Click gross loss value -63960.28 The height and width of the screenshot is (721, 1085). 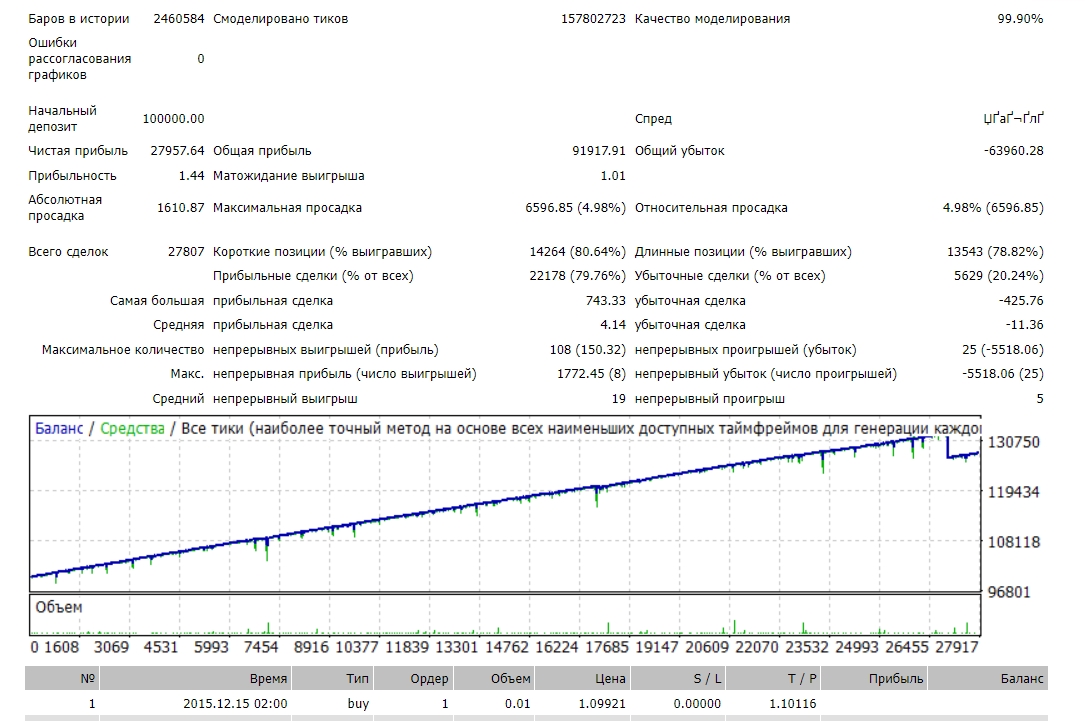(x=1013, y=150)
